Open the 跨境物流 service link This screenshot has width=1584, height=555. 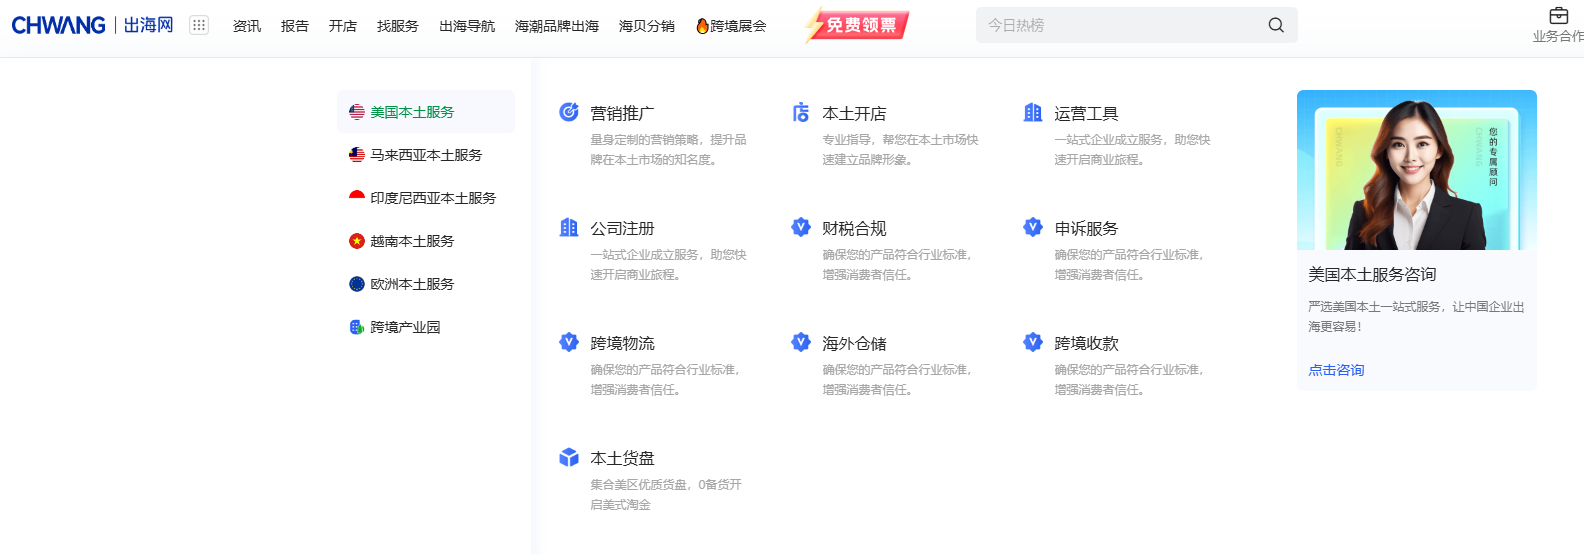(622, 343)
